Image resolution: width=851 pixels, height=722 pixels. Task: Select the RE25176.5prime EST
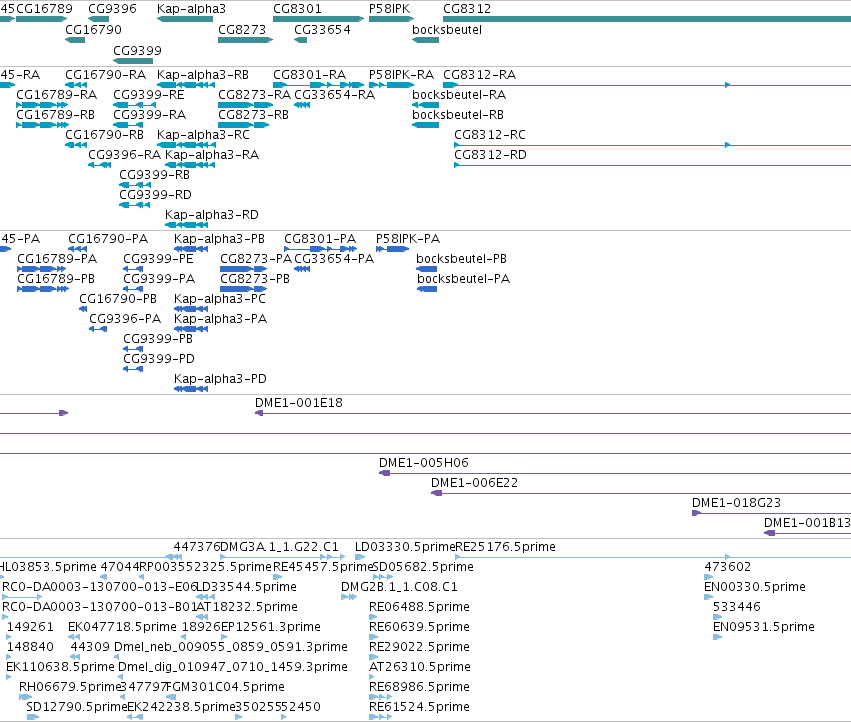point(653,557)
